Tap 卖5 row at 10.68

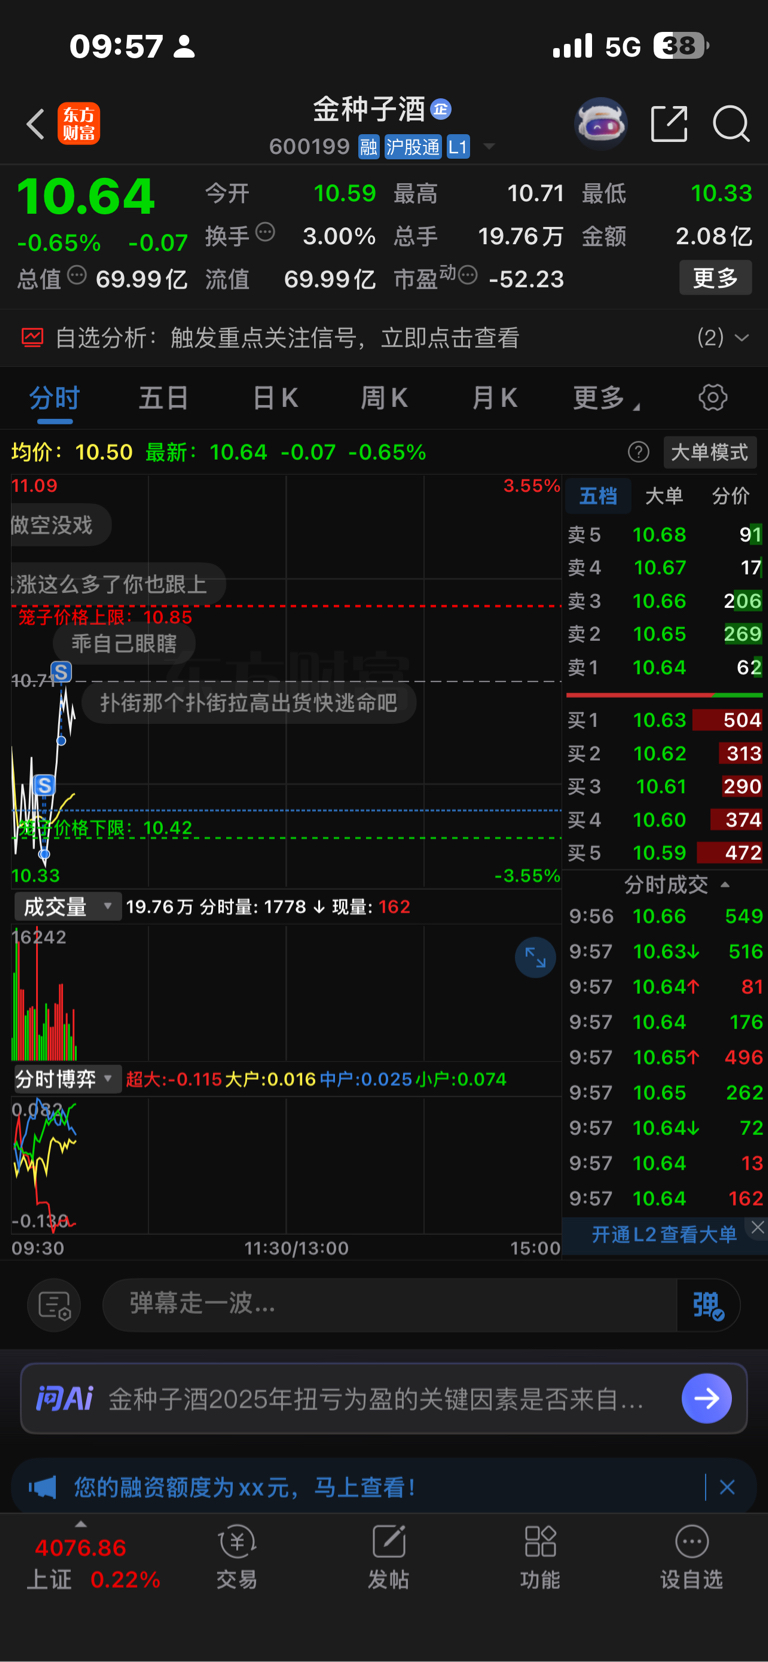click(665, 535)
